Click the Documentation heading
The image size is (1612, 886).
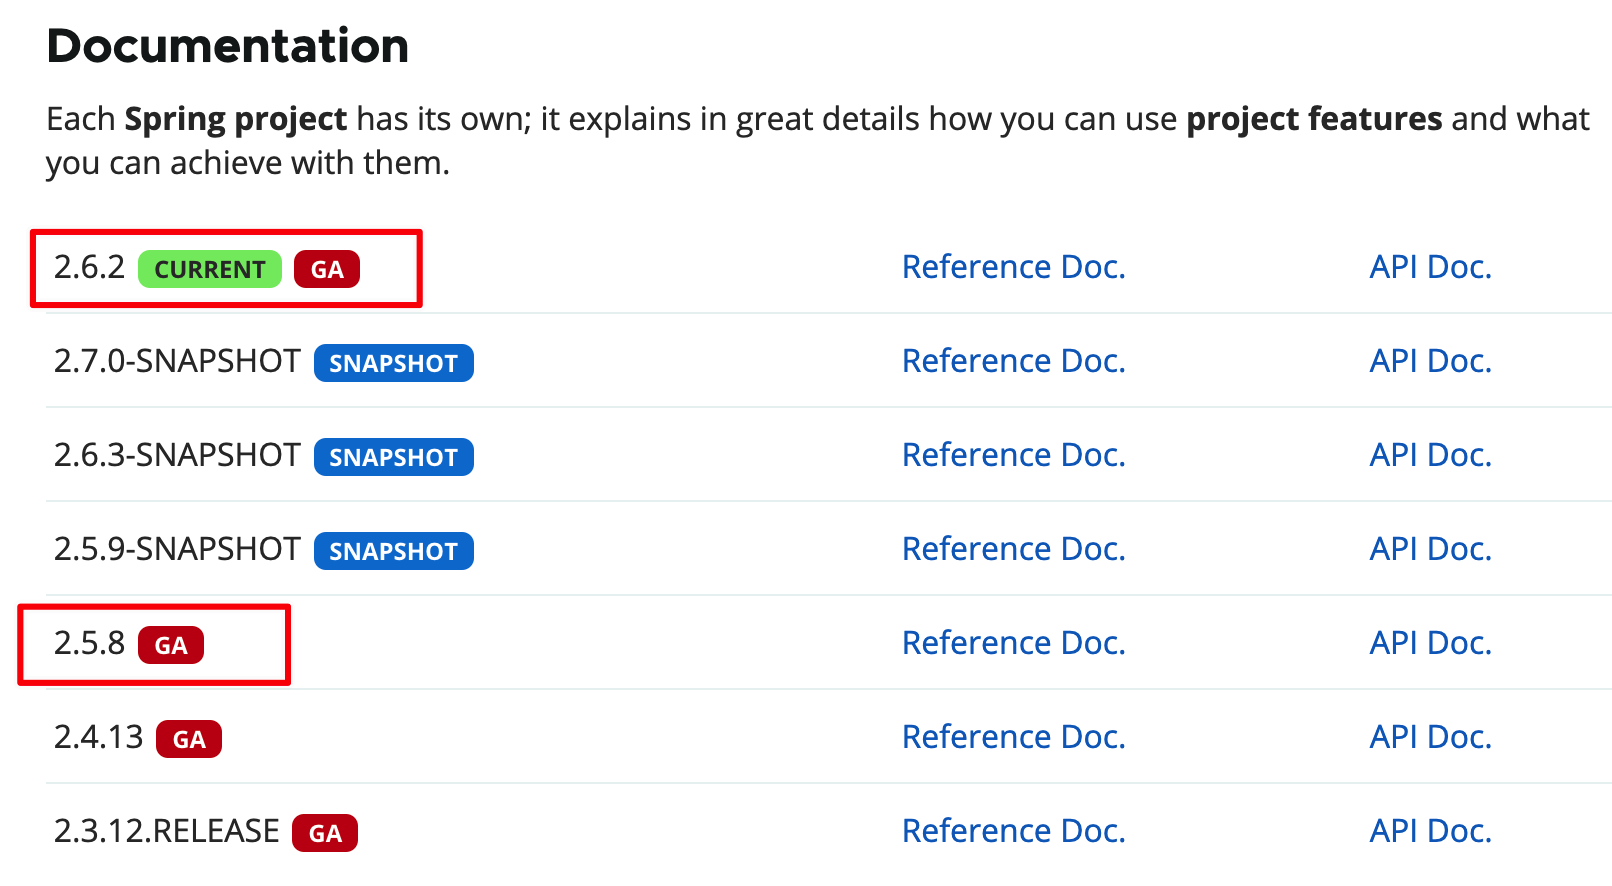tap(228, 46)
